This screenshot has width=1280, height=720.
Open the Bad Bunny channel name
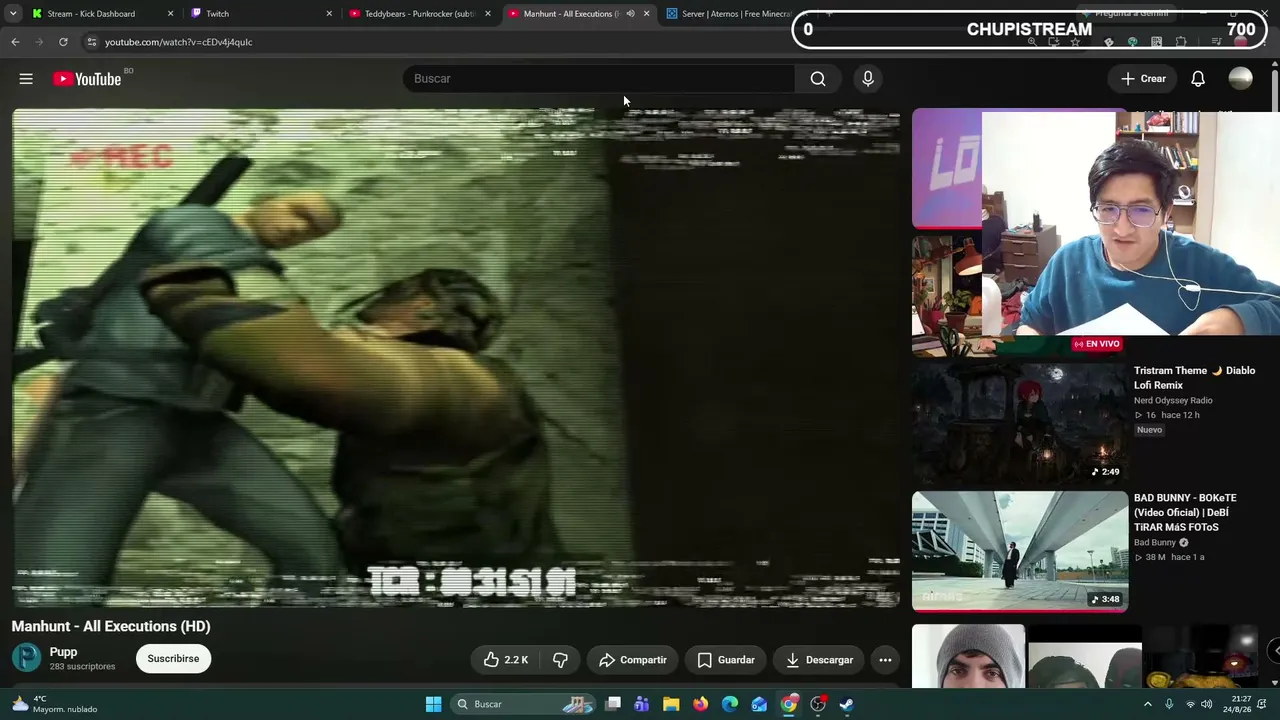(x=1155, y=542)
